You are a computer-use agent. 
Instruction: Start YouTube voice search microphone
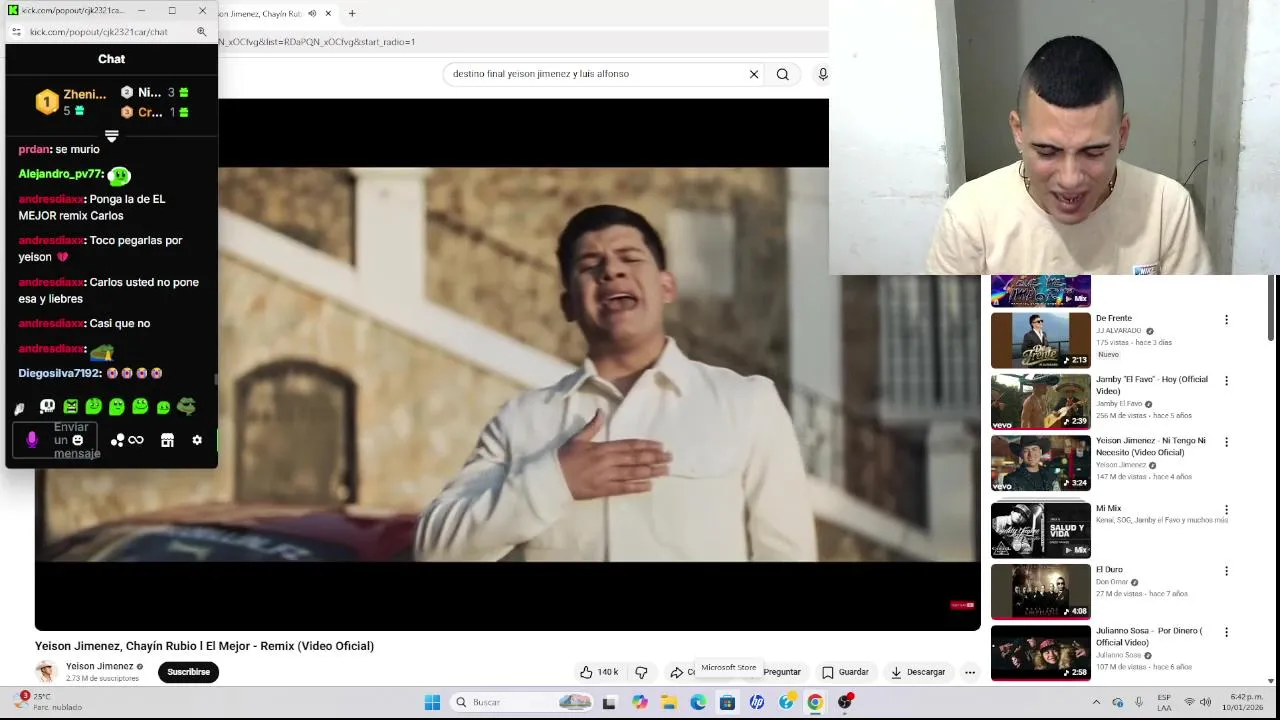[x=822, y=74]
